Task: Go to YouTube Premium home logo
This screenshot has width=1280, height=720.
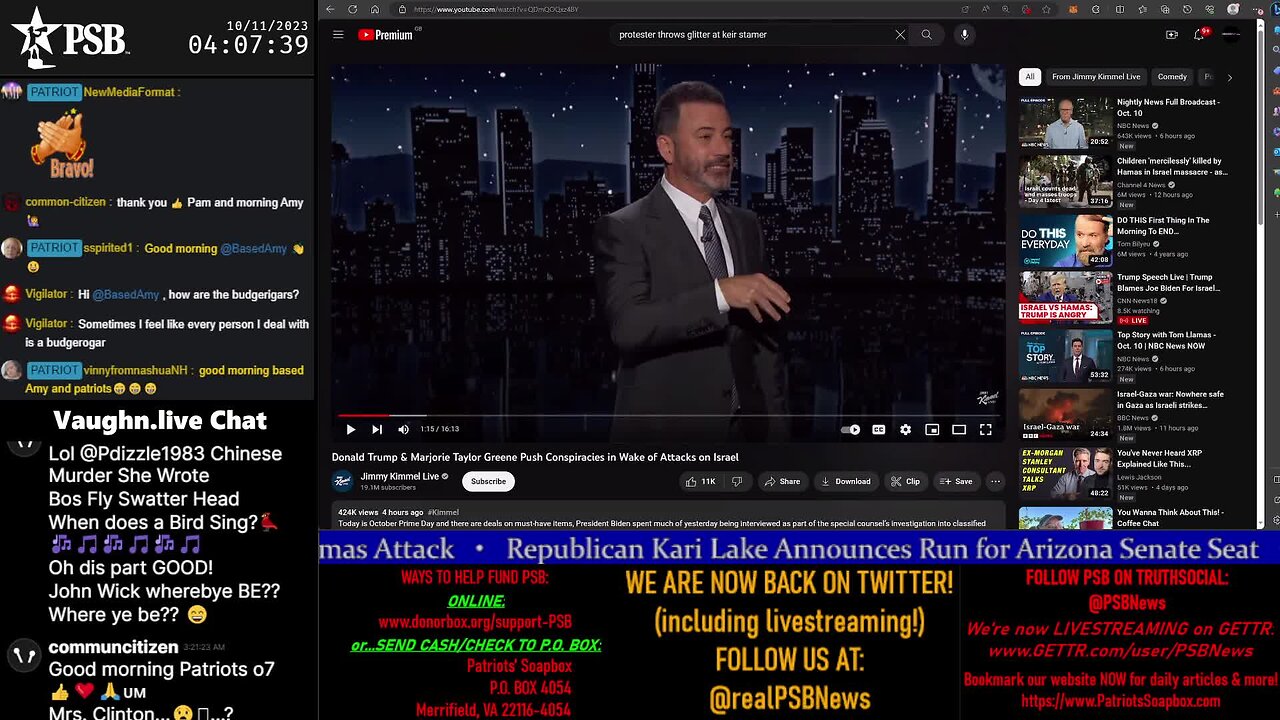Action: click(x=385, y=34)
